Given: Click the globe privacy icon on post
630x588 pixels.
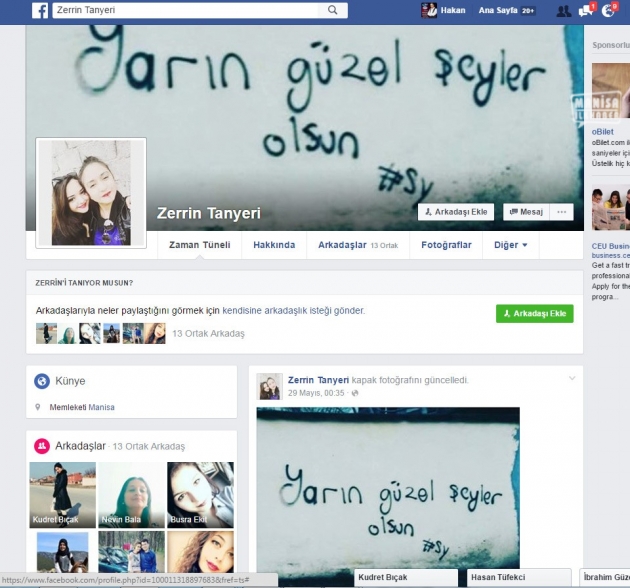Looking at the screenshot, I should point(355,393).
